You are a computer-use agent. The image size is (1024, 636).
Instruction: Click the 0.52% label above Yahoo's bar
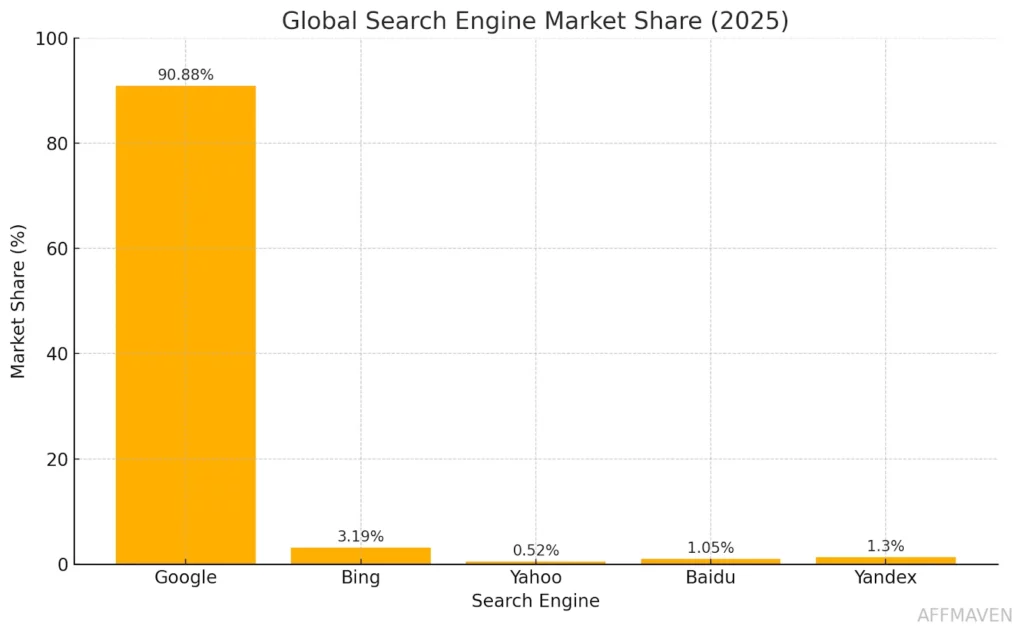tap(536, 550)
